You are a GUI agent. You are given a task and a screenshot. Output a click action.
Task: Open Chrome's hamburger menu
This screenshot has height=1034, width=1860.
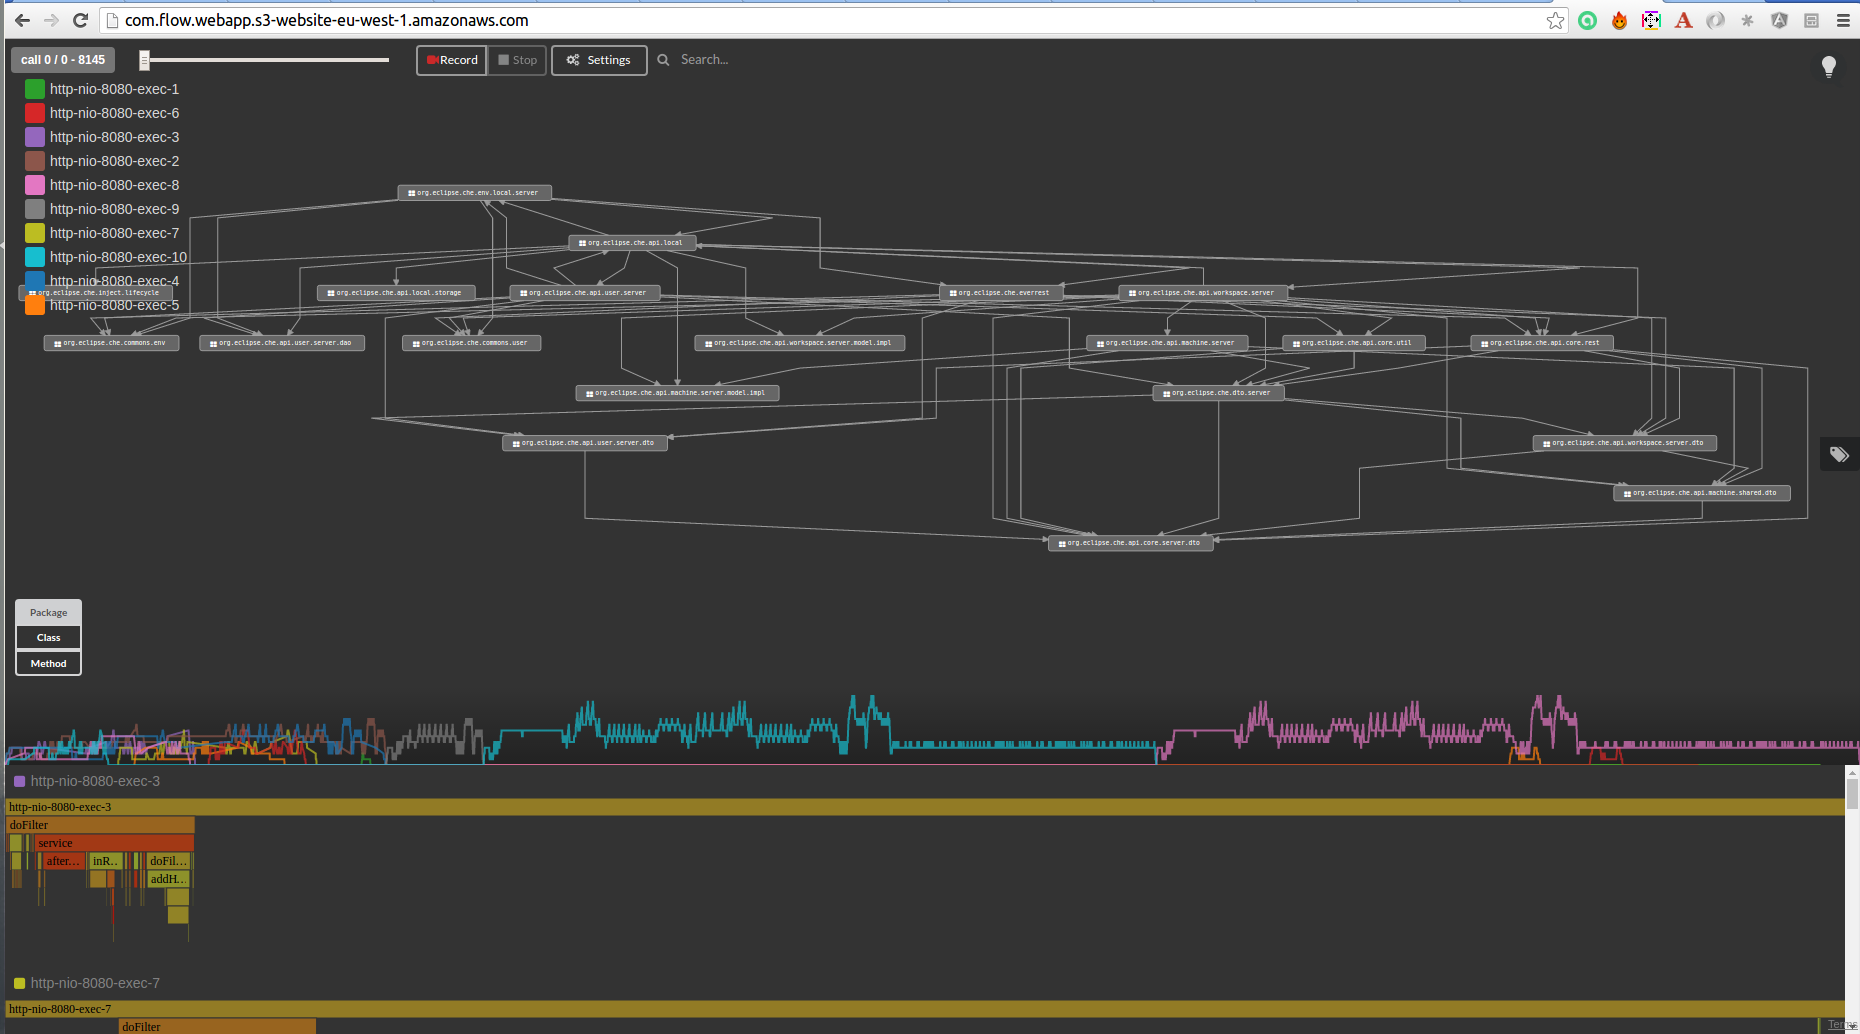pos(1845,20)
